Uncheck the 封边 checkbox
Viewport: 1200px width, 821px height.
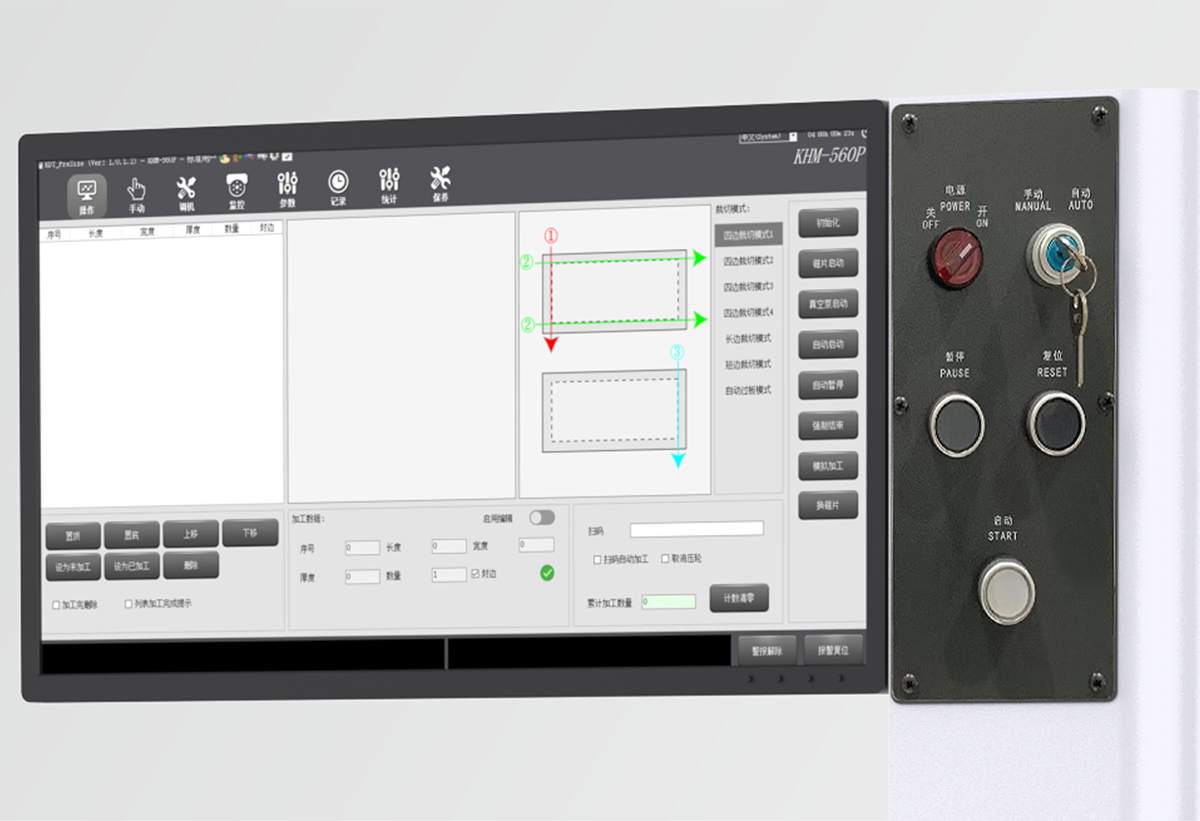click(x=475, y=574)
